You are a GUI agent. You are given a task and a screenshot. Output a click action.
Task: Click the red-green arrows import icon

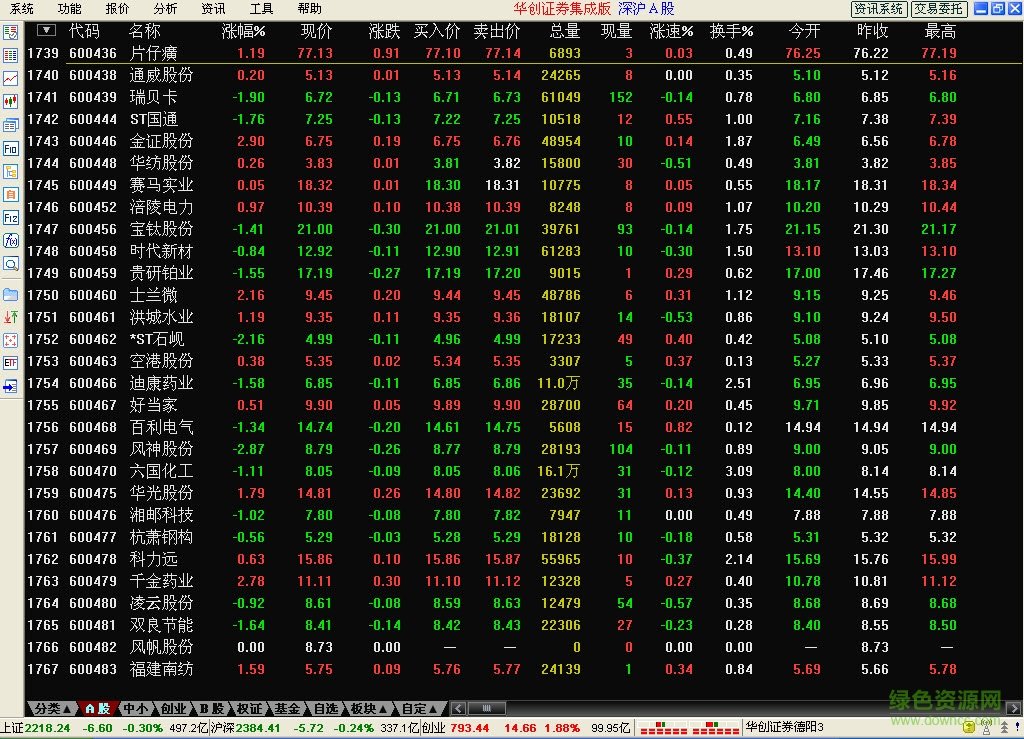point(13,315)
